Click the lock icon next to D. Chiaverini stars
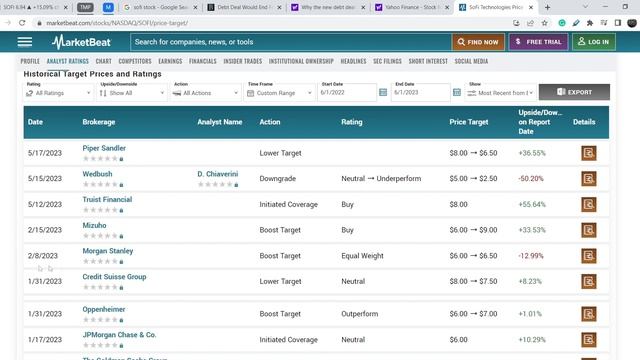 click(236, 184)
